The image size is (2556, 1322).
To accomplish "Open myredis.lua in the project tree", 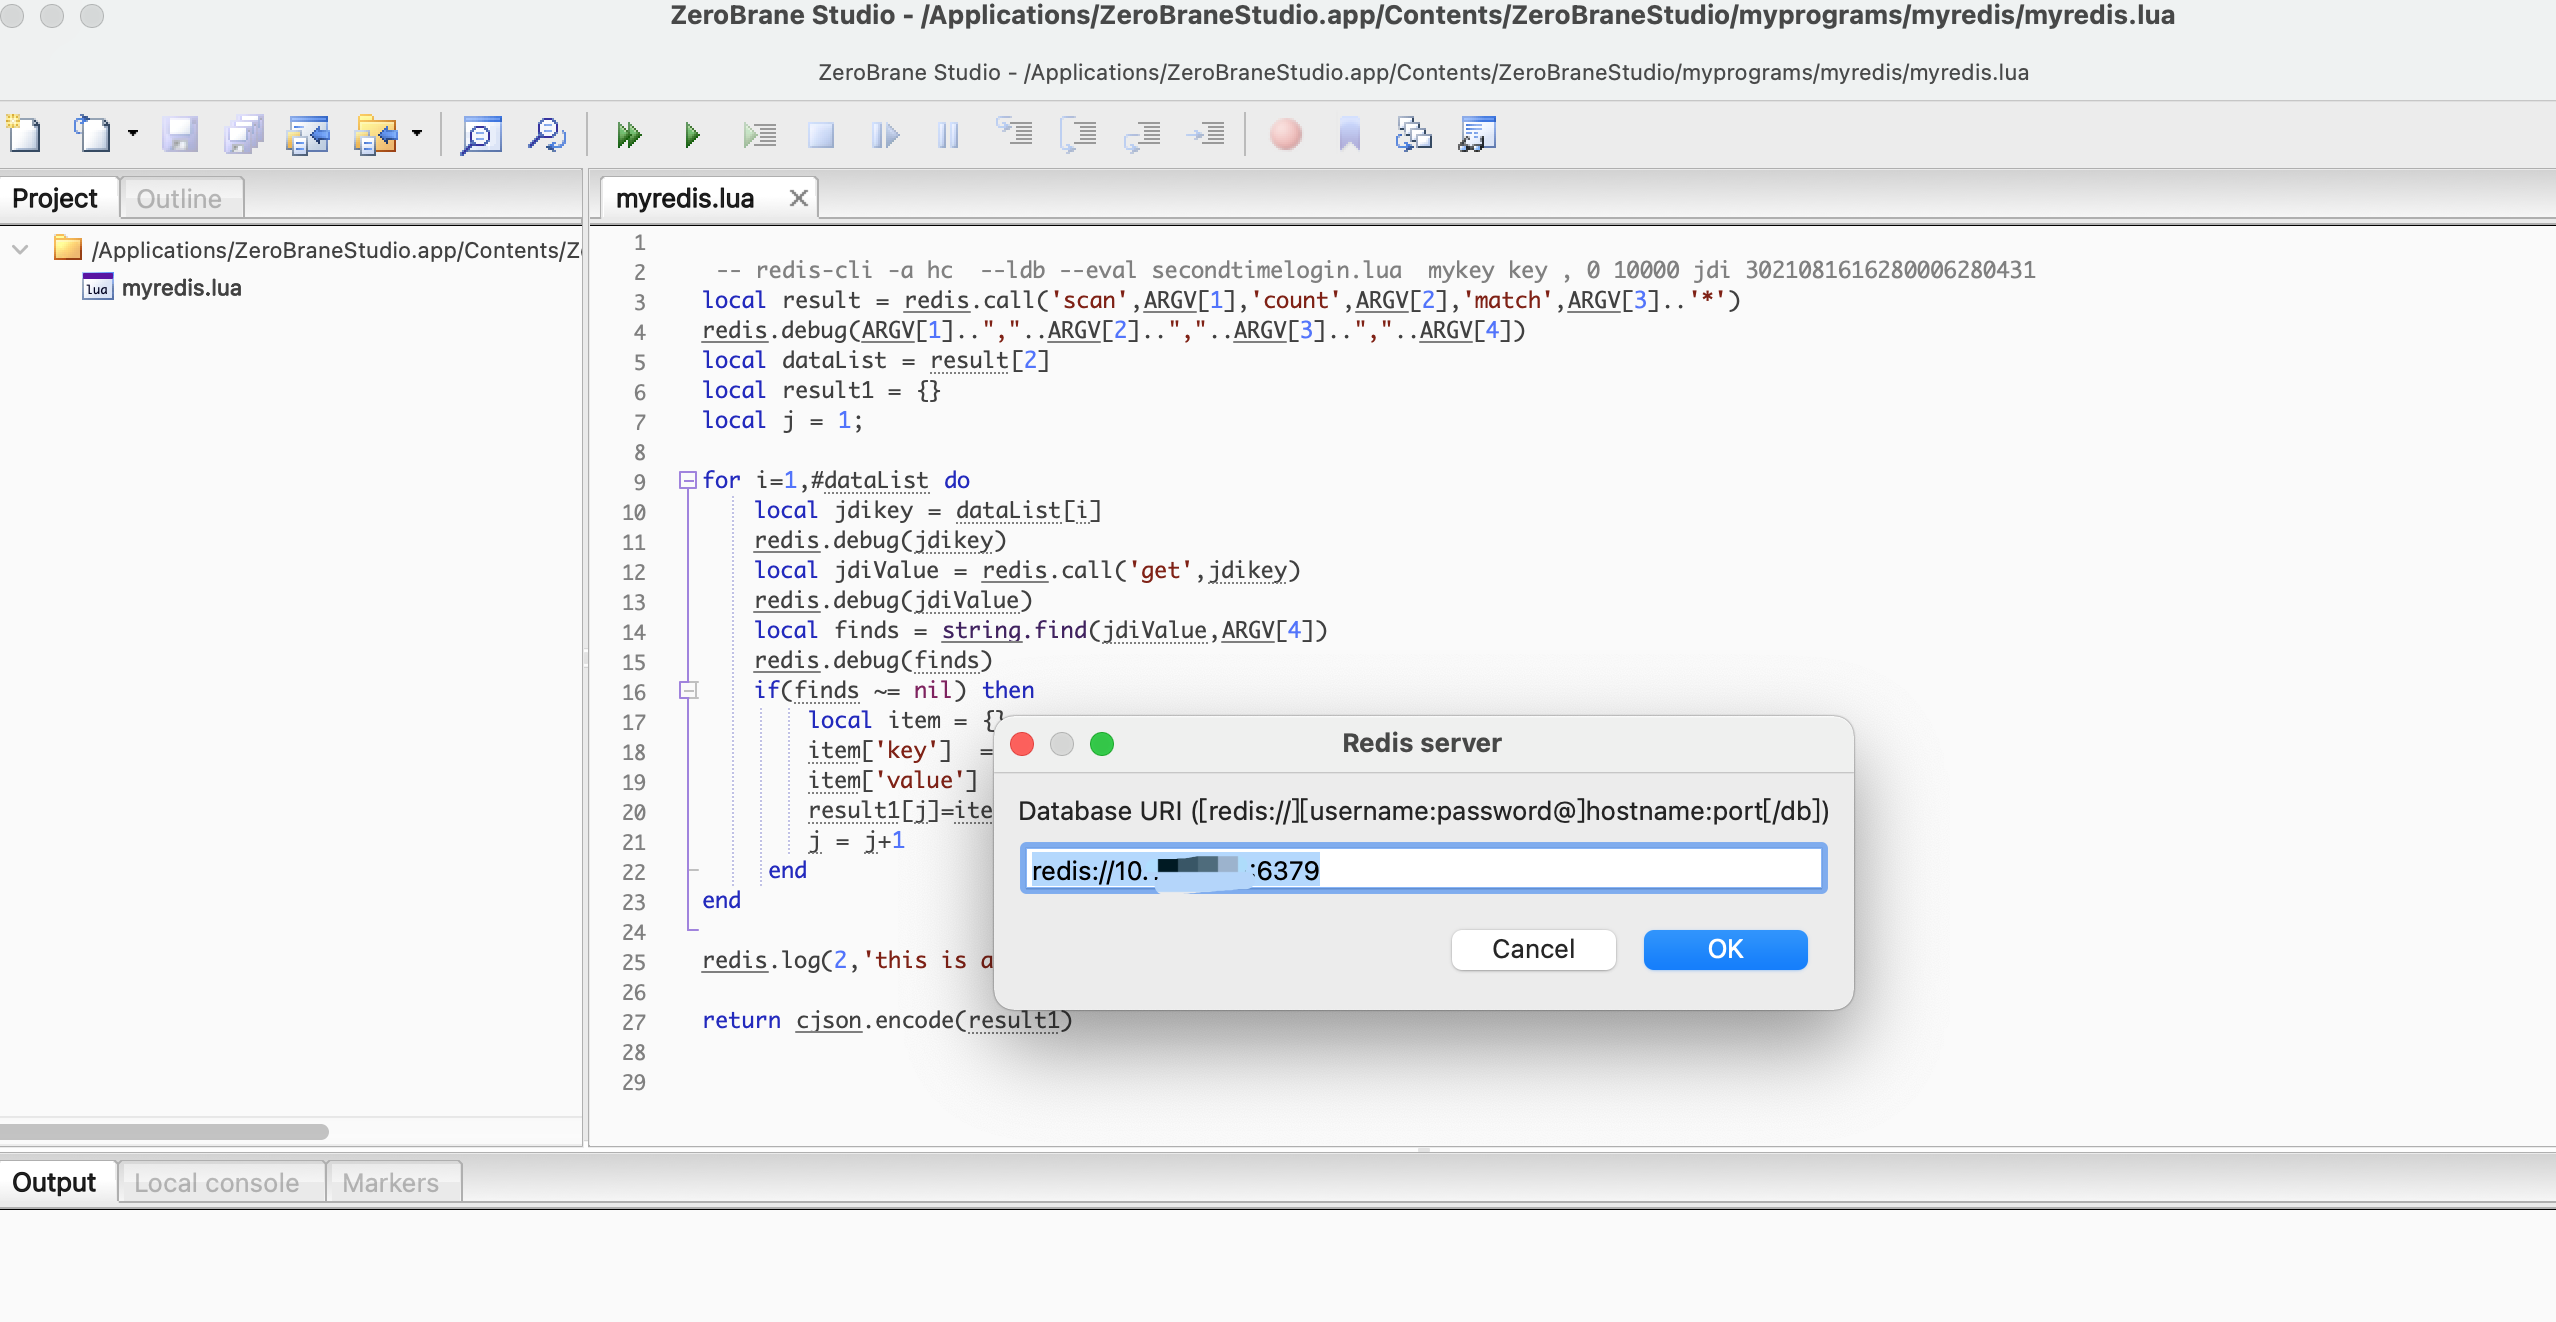I will tap(182, 288).
